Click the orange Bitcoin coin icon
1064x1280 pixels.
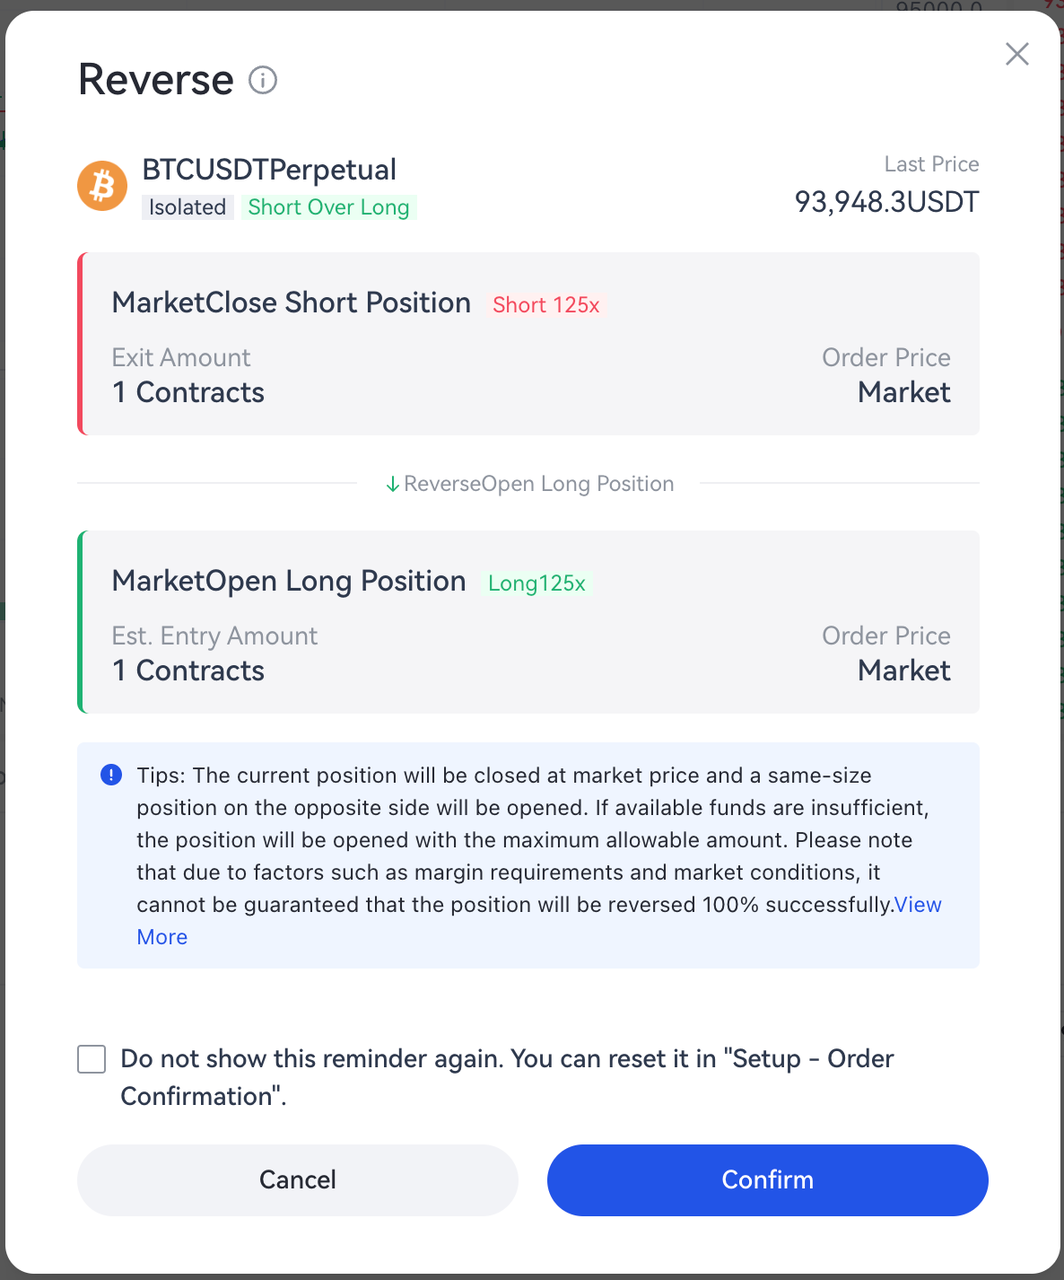[x=102, y=186]
